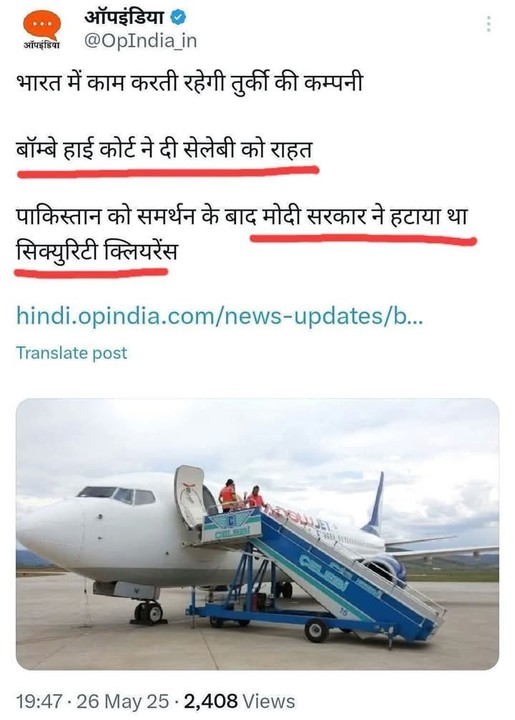
Task: Click the सिक्युरिटी क्लियरेंस text
Action: click(96, 251)
